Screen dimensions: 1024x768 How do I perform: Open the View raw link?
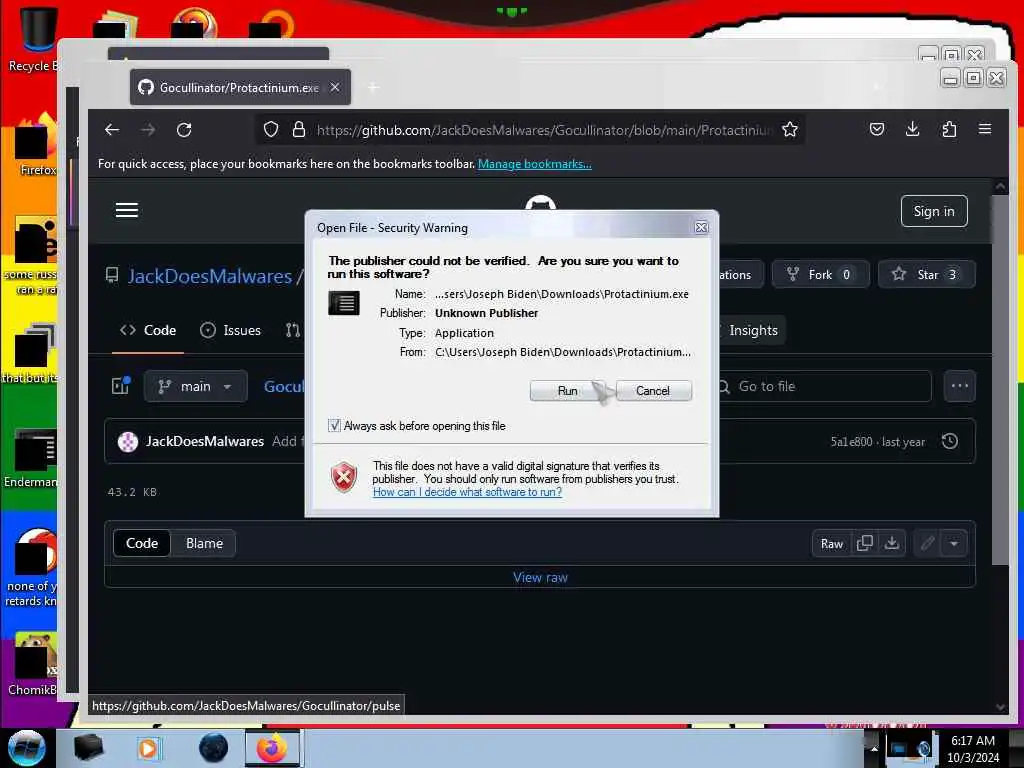pos(540,577)
